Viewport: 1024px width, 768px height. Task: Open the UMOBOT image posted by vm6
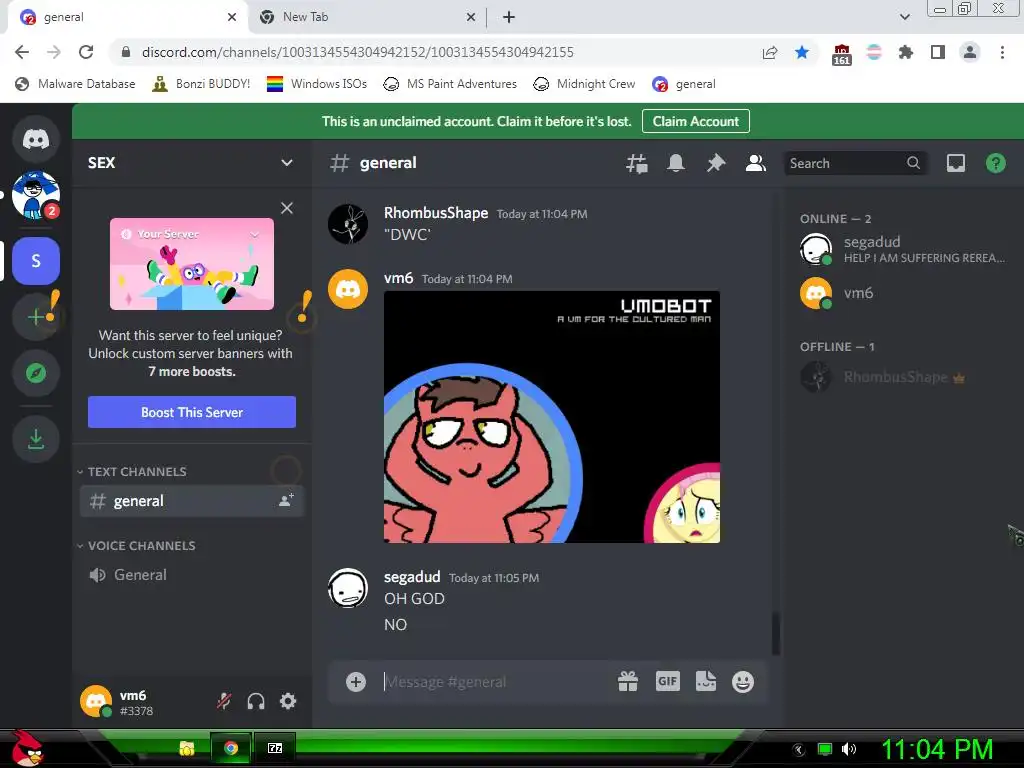[552, 417]
